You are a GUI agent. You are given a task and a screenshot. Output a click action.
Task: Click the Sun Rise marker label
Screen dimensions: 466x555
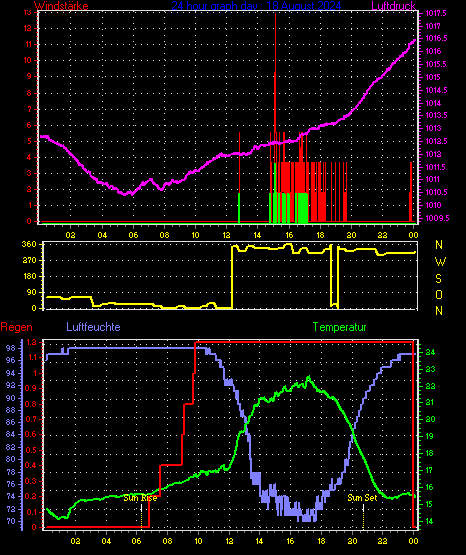tap(140, 498)
